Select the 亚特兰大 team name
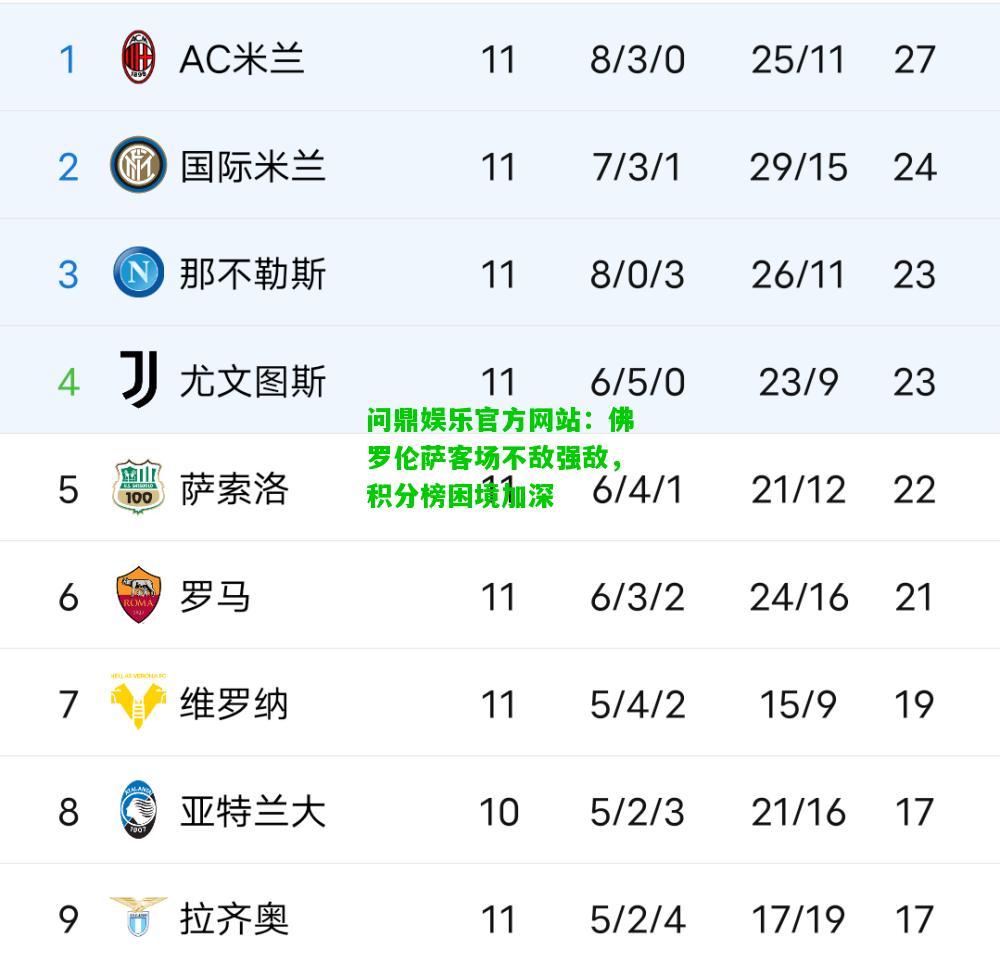The width and height of the screenshot is (1000, 962). 253,811
